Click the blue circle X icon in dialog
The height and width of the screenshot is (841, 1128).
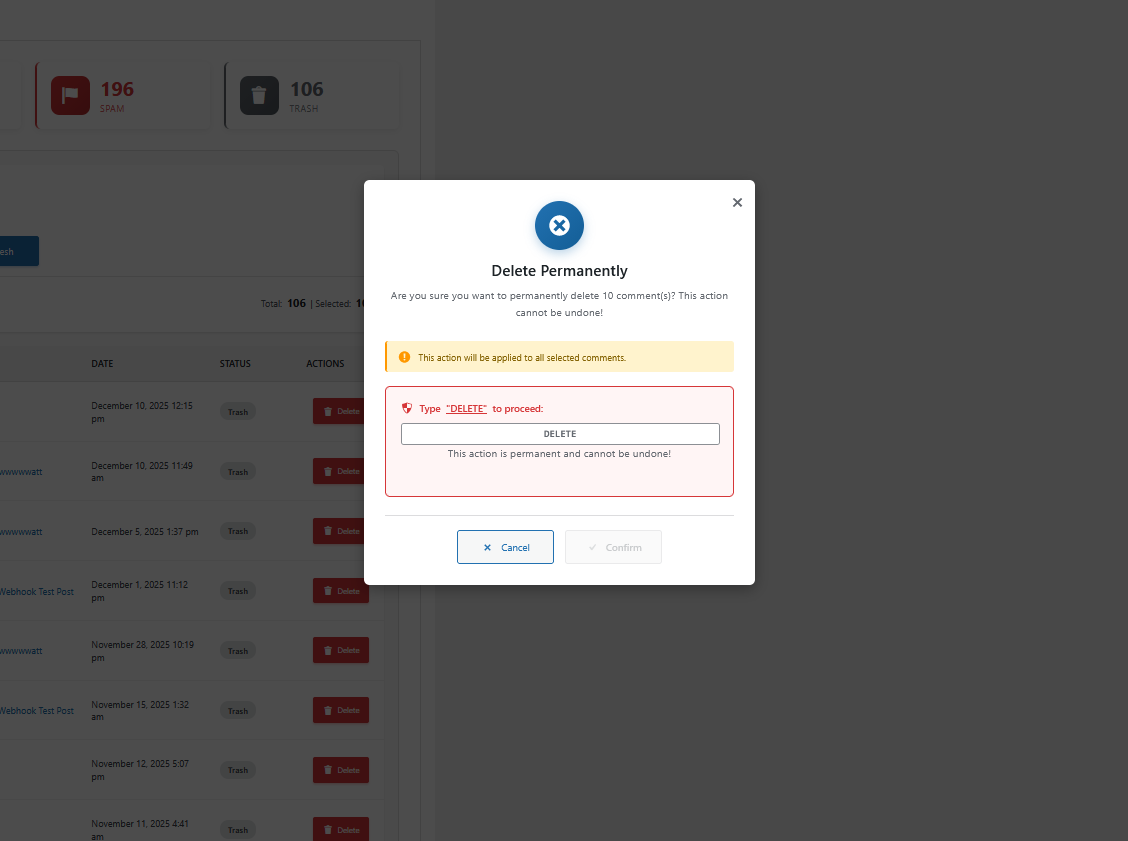559,226
